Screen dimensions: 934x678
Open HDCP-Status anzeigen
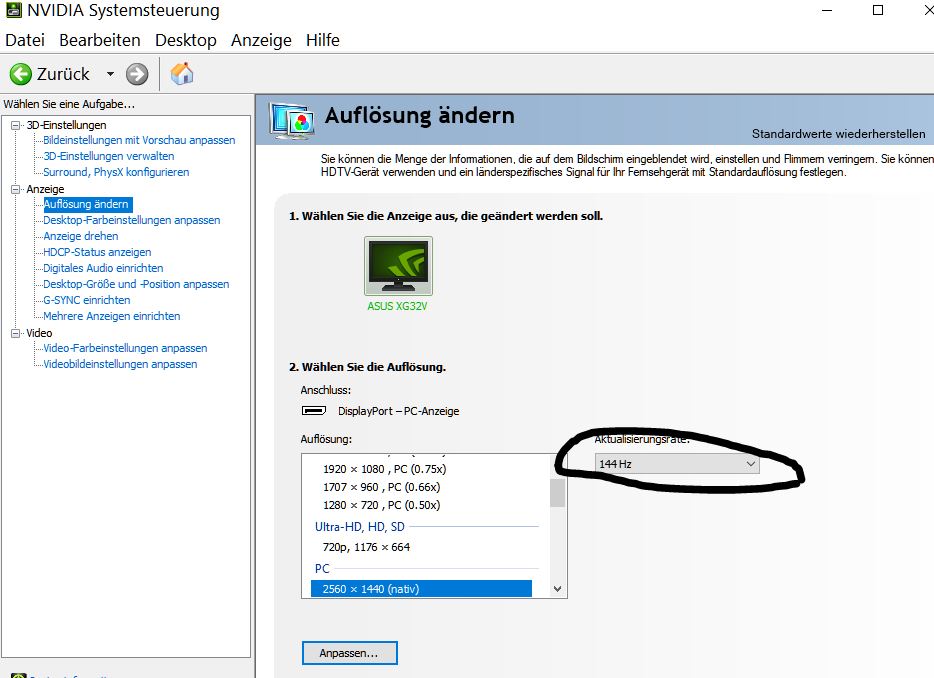click(x=97, y=252)
